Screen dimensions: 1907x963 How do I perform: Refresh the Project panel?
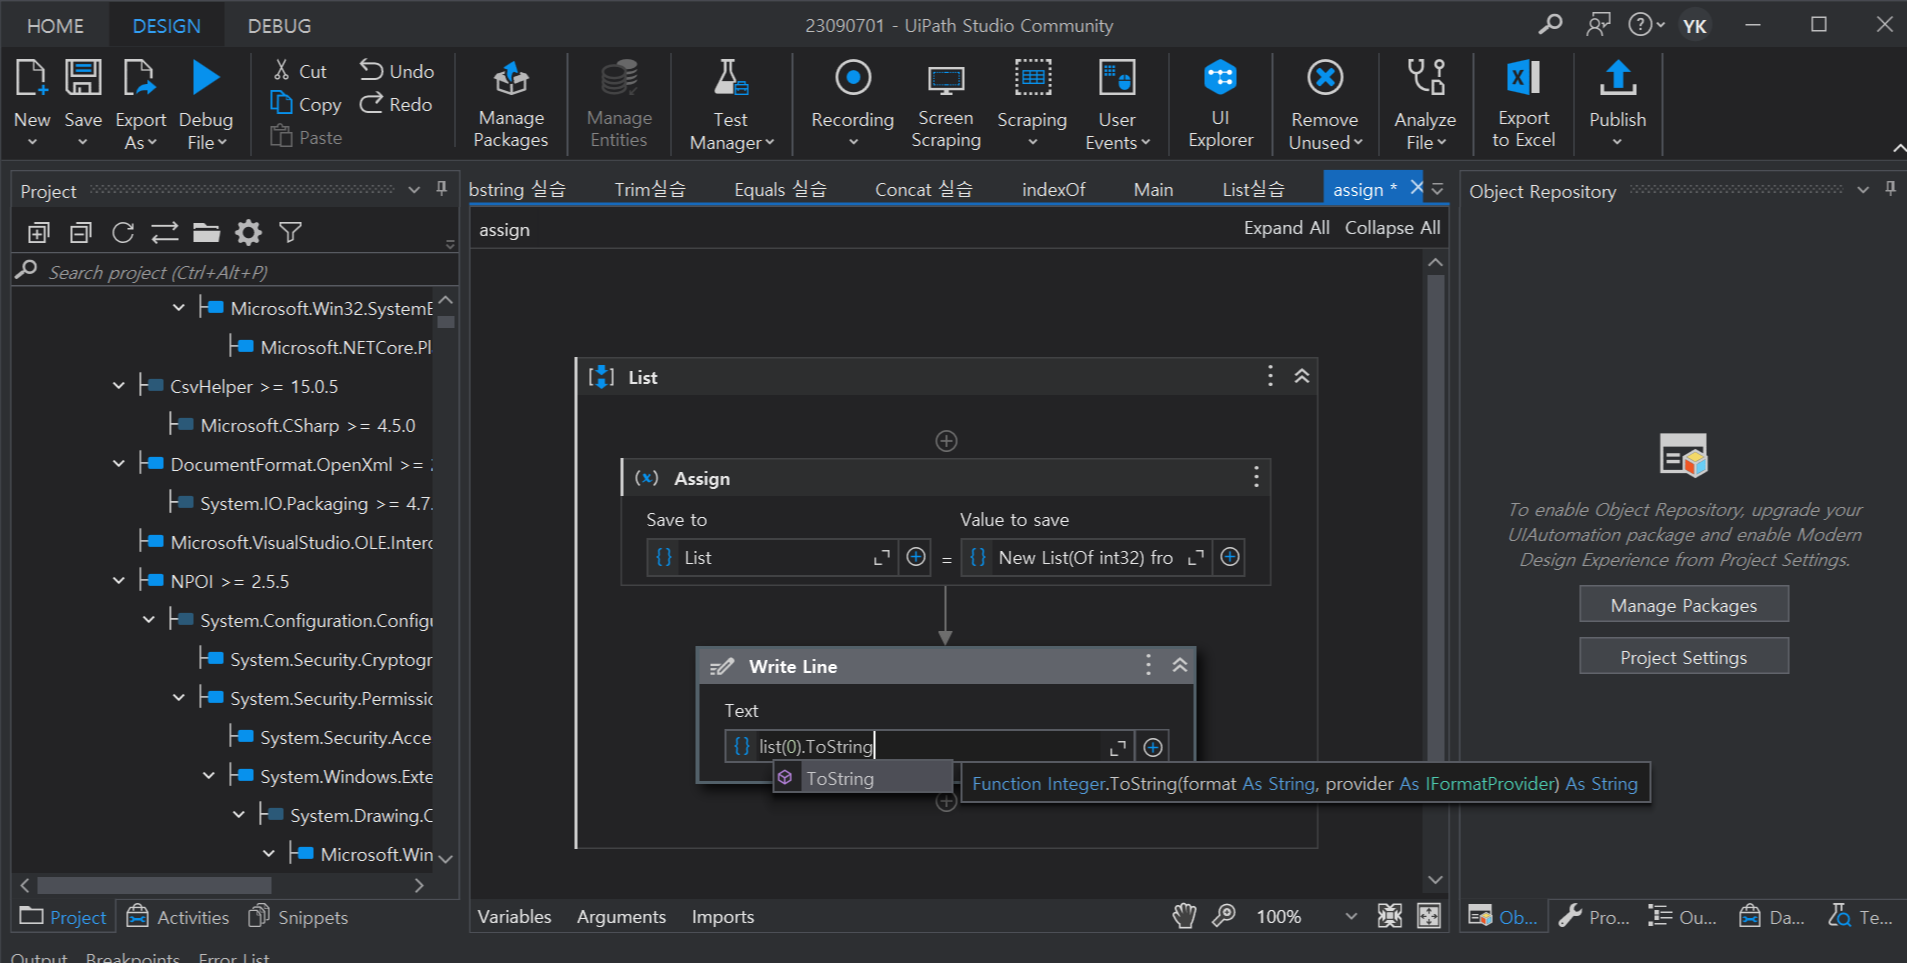[123, 233]
